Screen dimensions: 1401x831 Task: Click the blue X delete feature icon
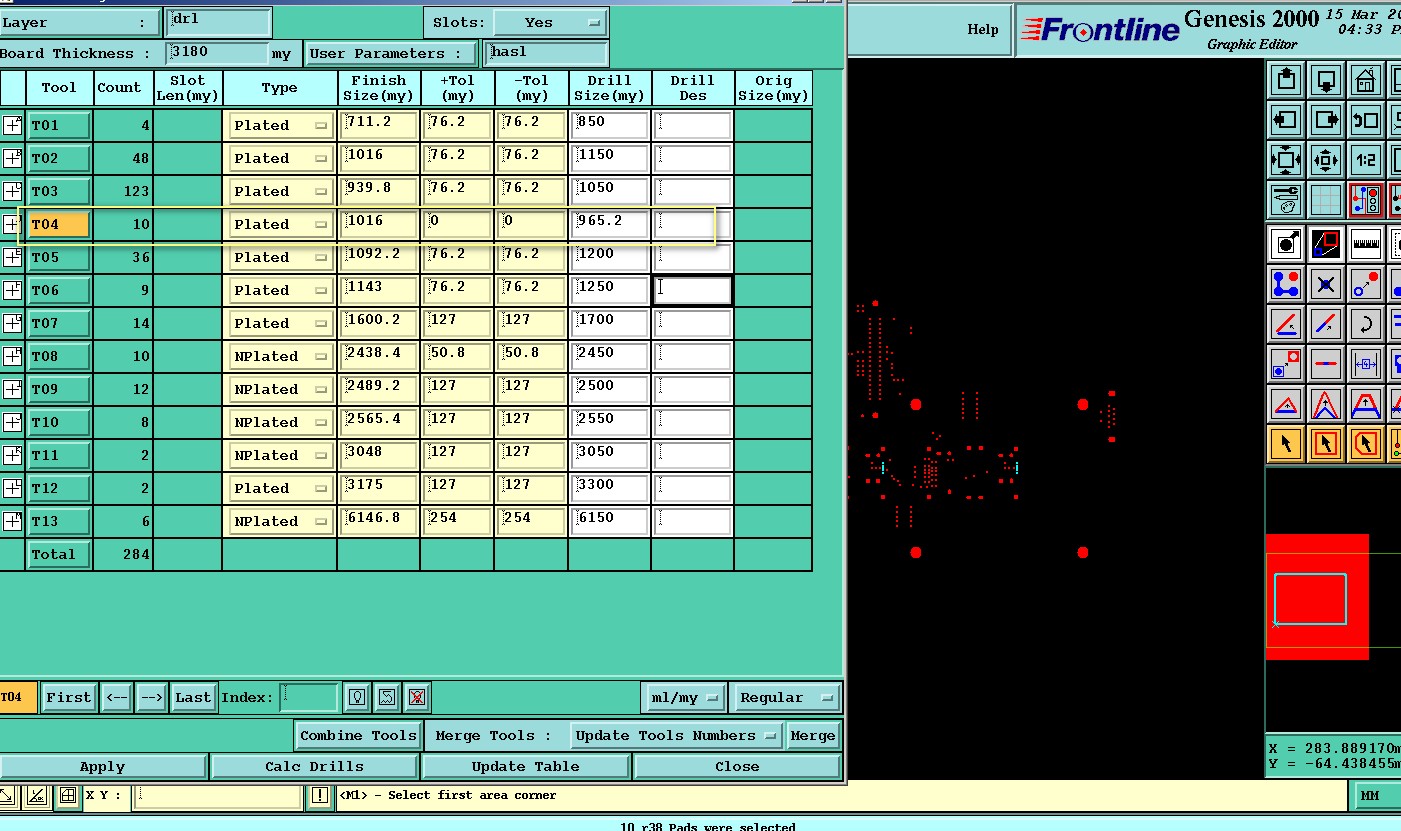(x=1326, y=284)
